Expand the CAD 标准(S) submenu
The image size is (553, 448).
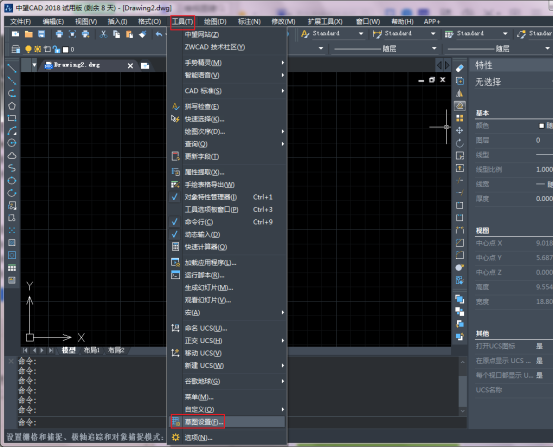[x=227, y=91]
